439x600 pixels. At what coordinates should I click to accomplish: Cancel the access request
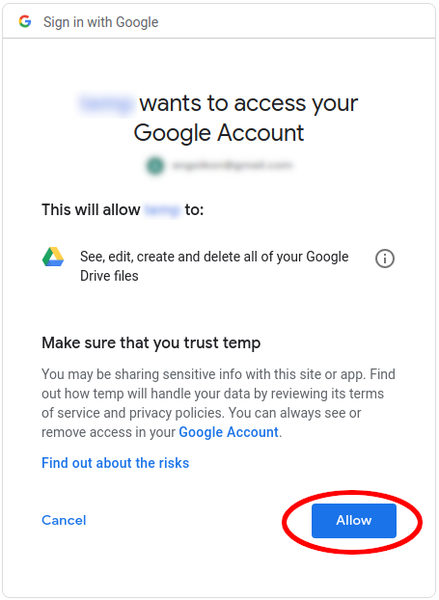[x=64, y=520]
